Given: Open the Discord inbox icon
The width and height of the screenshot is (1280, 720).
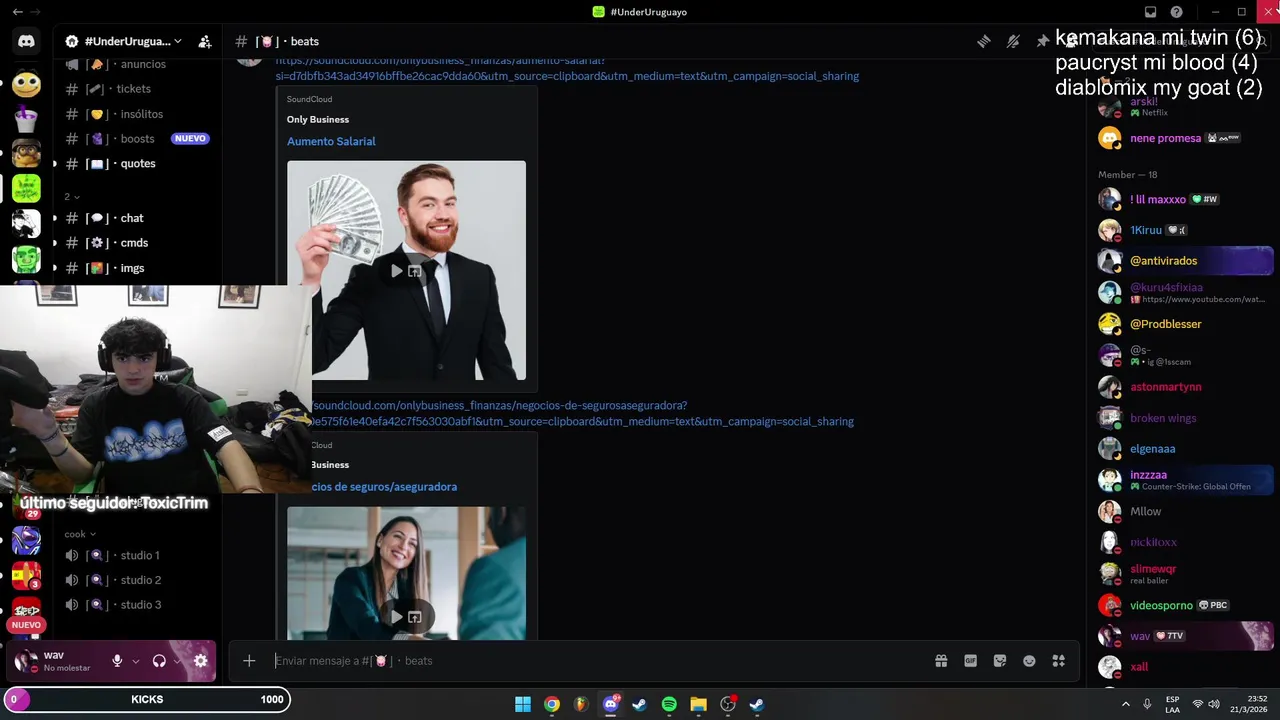Looking at the screenshot, I should (x=1150, y=12).
